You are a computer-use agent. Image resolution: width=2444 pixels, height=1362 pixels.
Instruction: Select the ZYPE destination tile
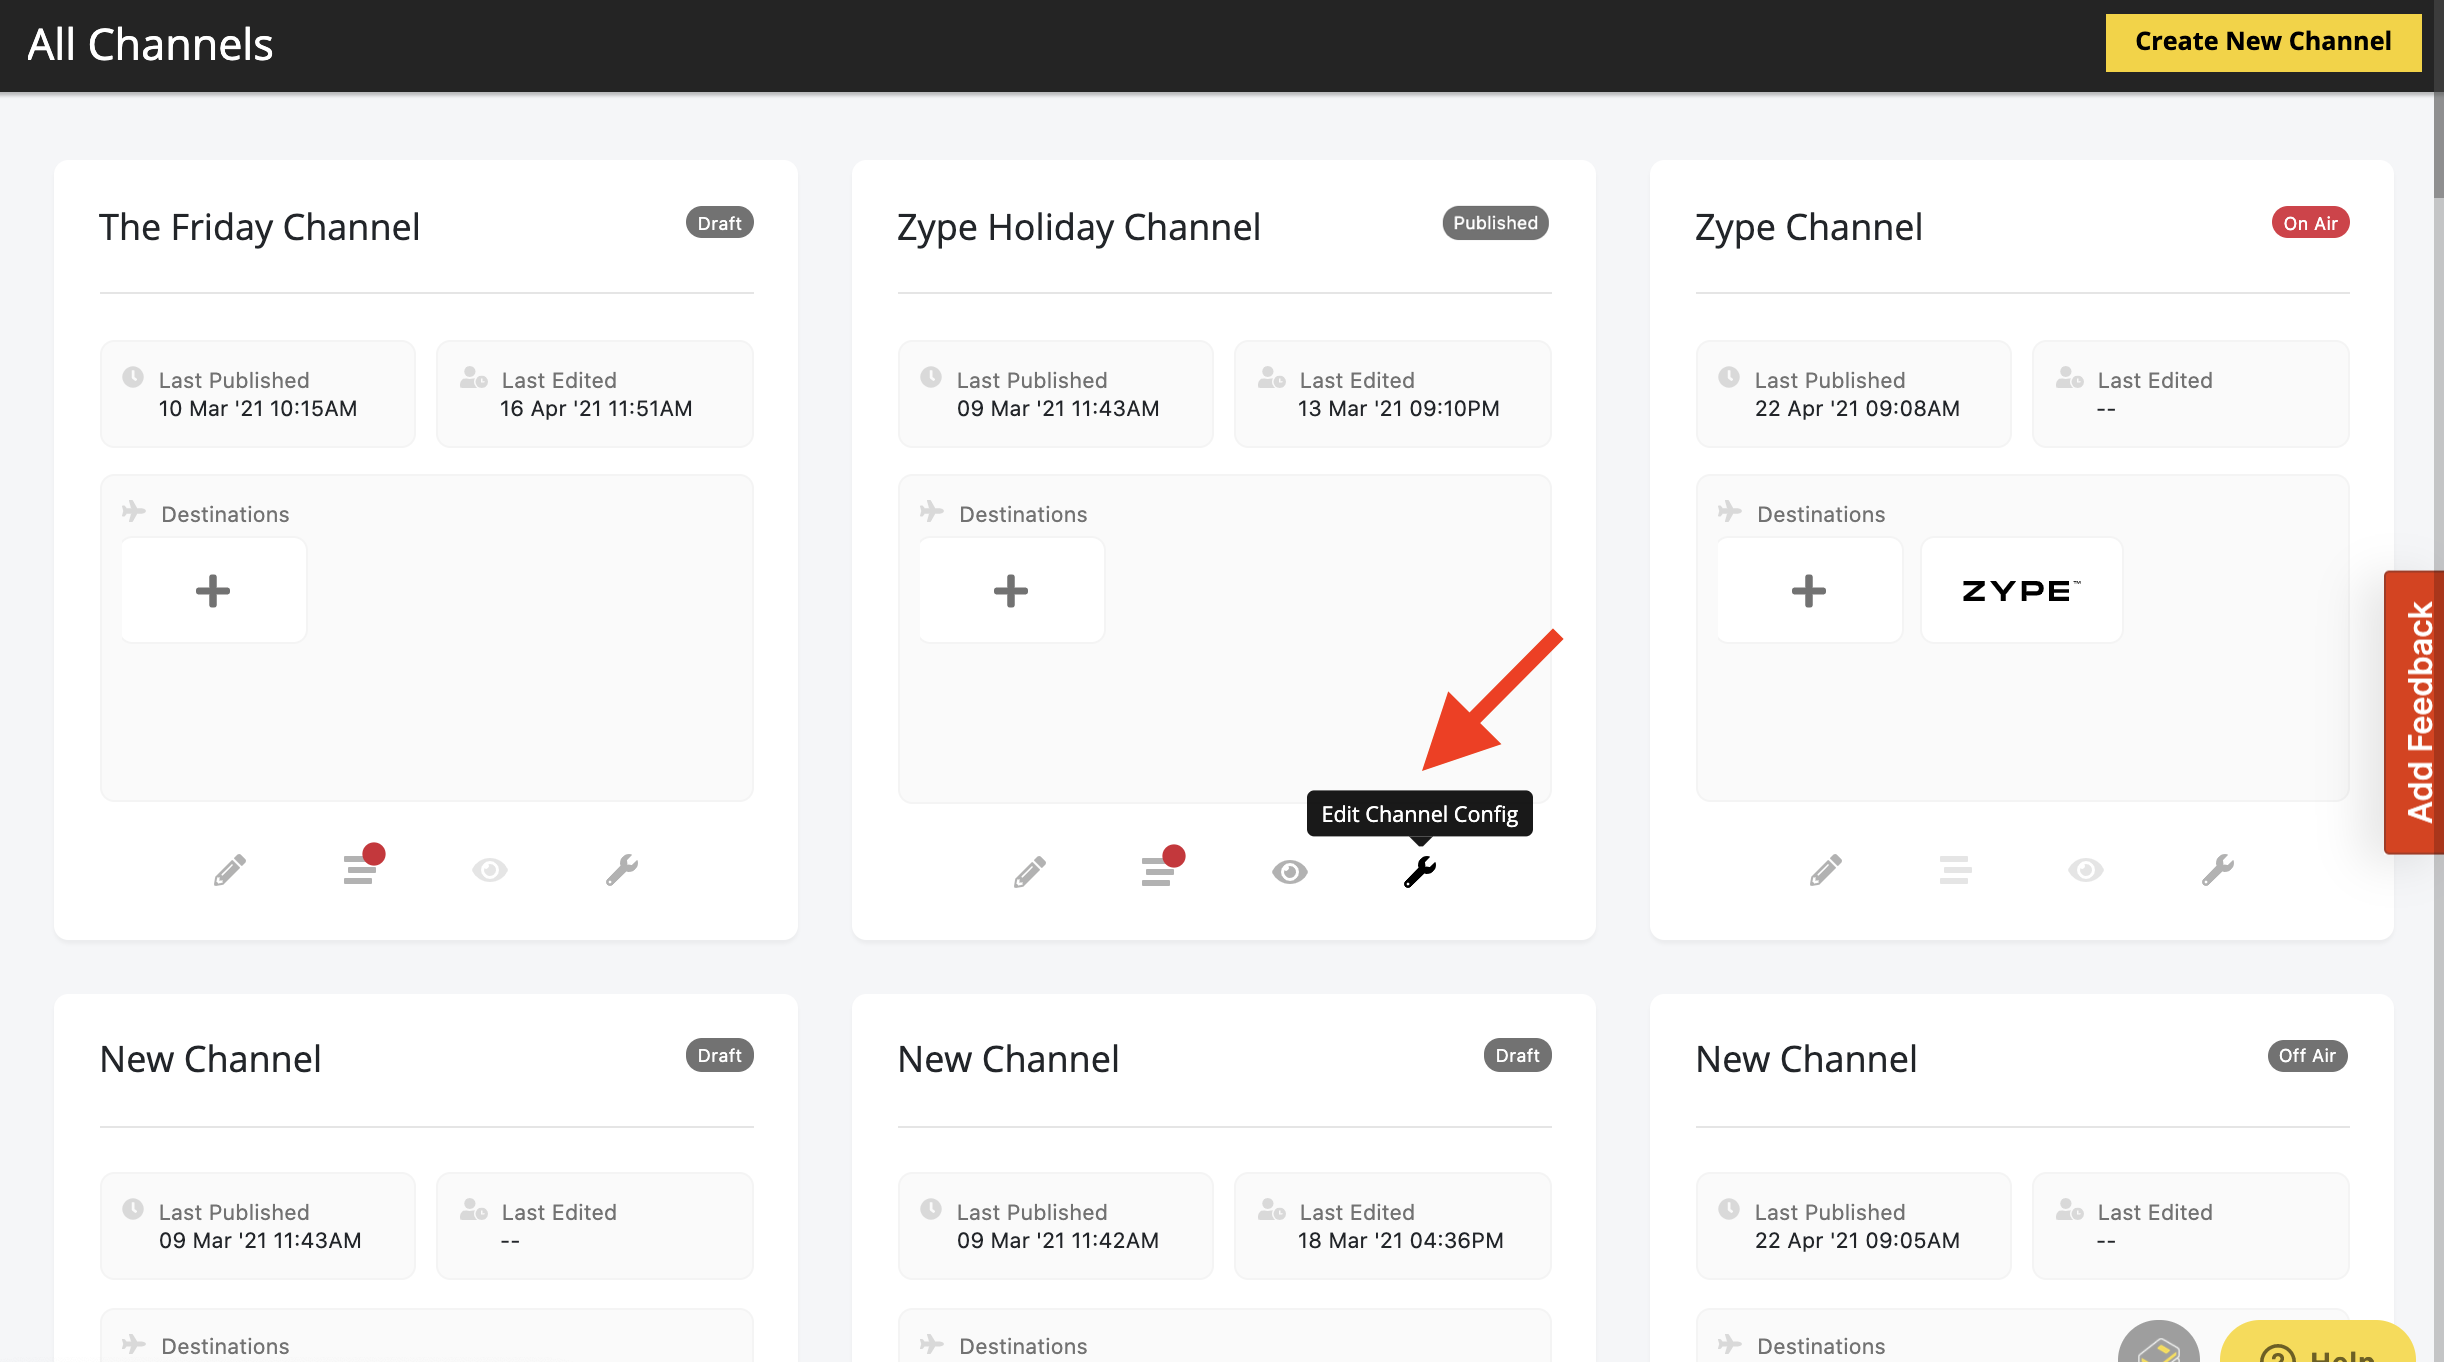coord(2022,590)
